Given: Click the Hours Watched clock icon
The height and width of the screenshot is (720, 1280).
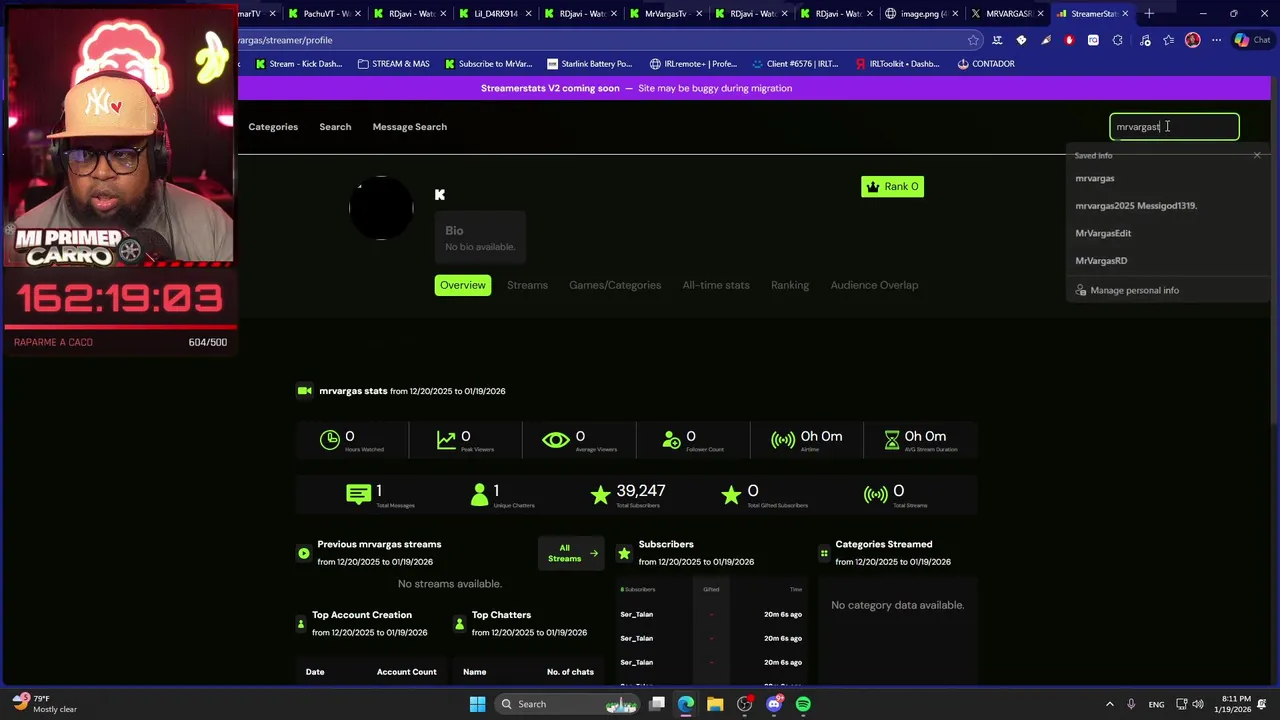Looking at the screenshot, I should (x=330, y=440).
